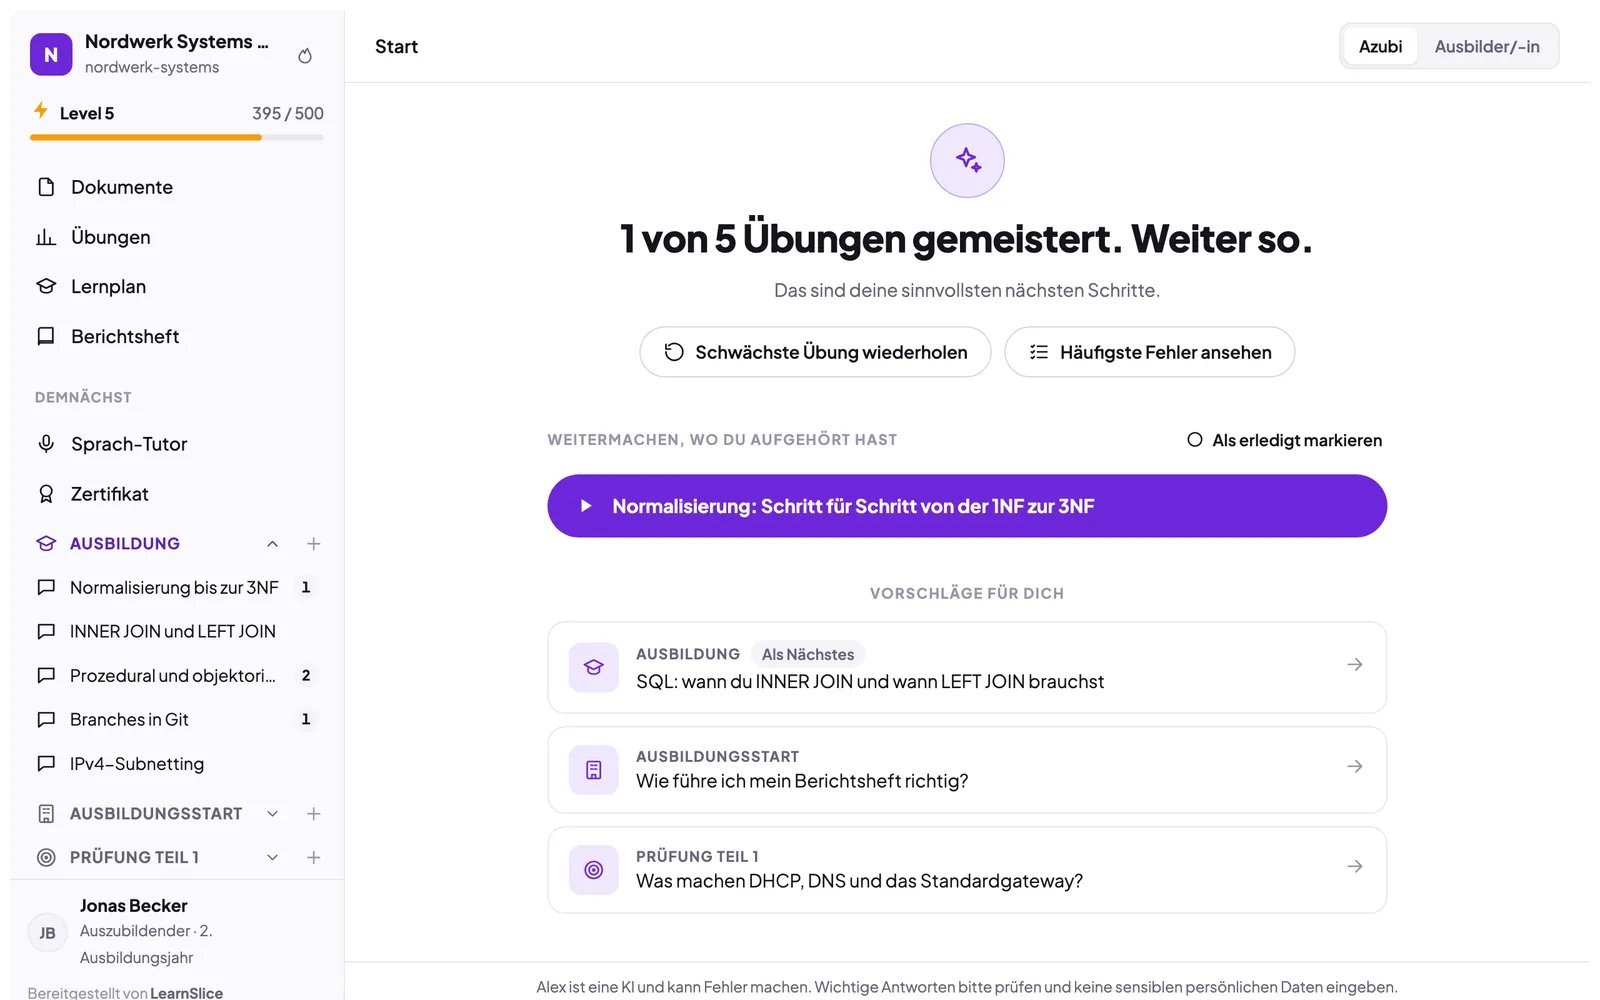Click arrow on Berichtsheft suggestion card

pos(1355,766)
